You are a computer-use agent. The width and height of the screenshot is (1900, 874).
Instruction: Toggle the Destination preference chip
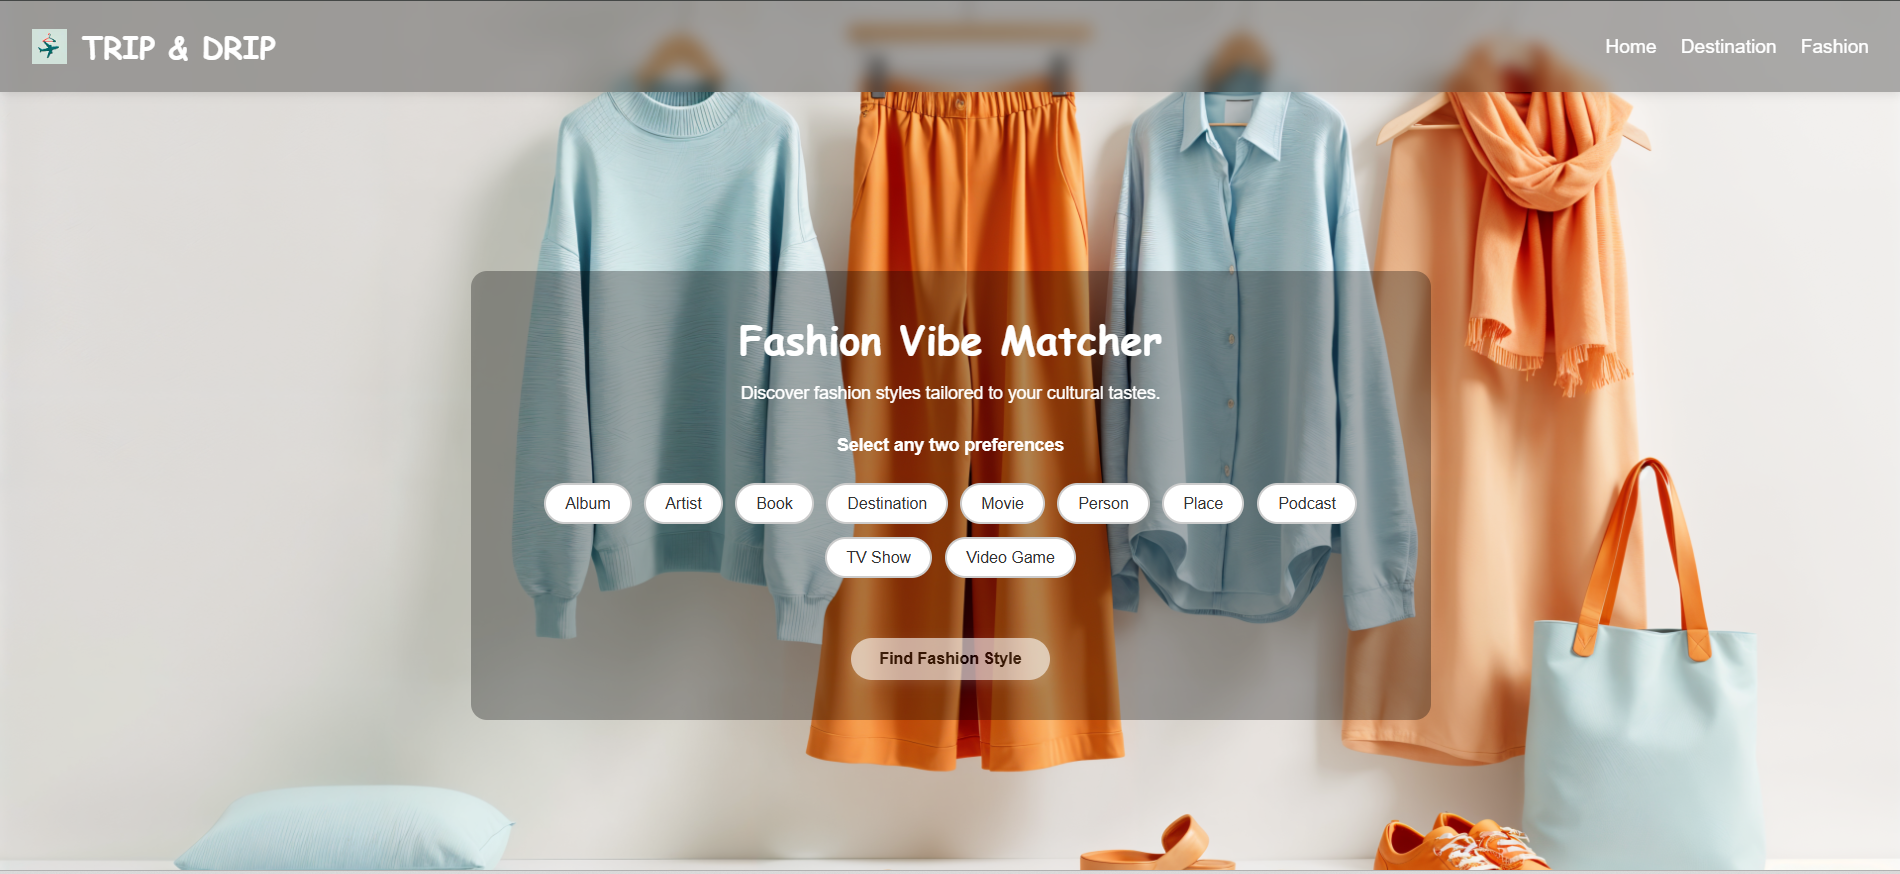coord(887,504)
